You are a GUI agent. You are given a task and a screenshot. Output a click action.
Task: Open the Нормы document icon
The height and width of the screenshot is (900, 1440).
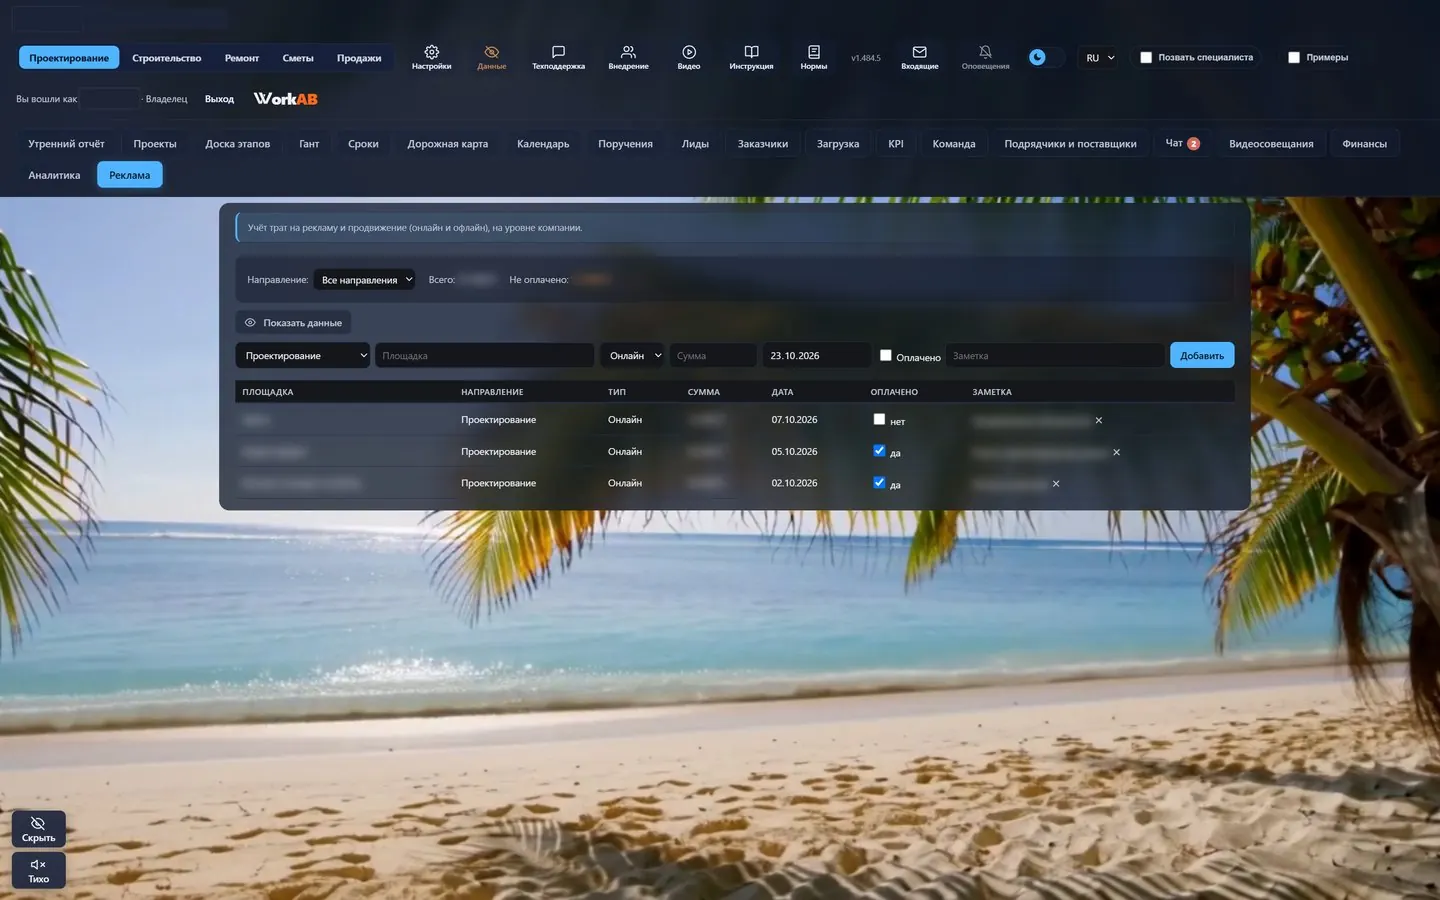pyautogui.click(x=813, y=57)
